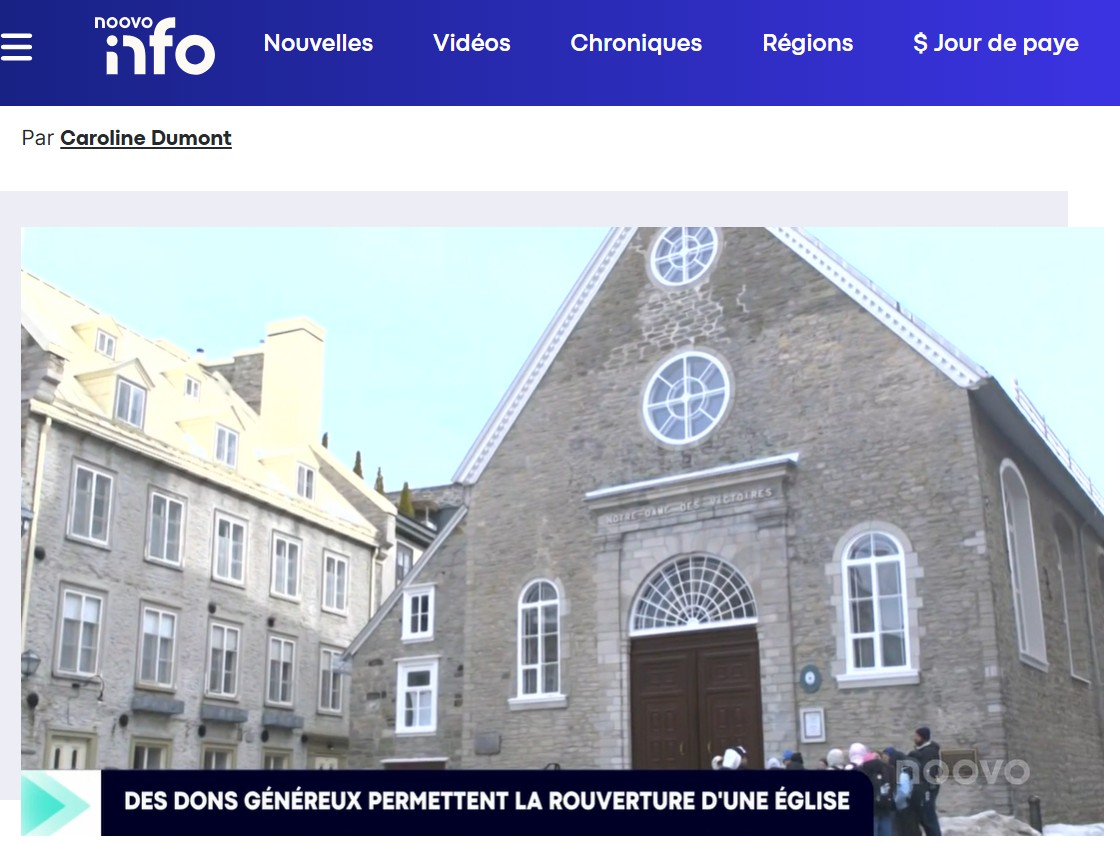Open author Caroline Dumont's profile link
1120x843 pixels.
point(146,138)
